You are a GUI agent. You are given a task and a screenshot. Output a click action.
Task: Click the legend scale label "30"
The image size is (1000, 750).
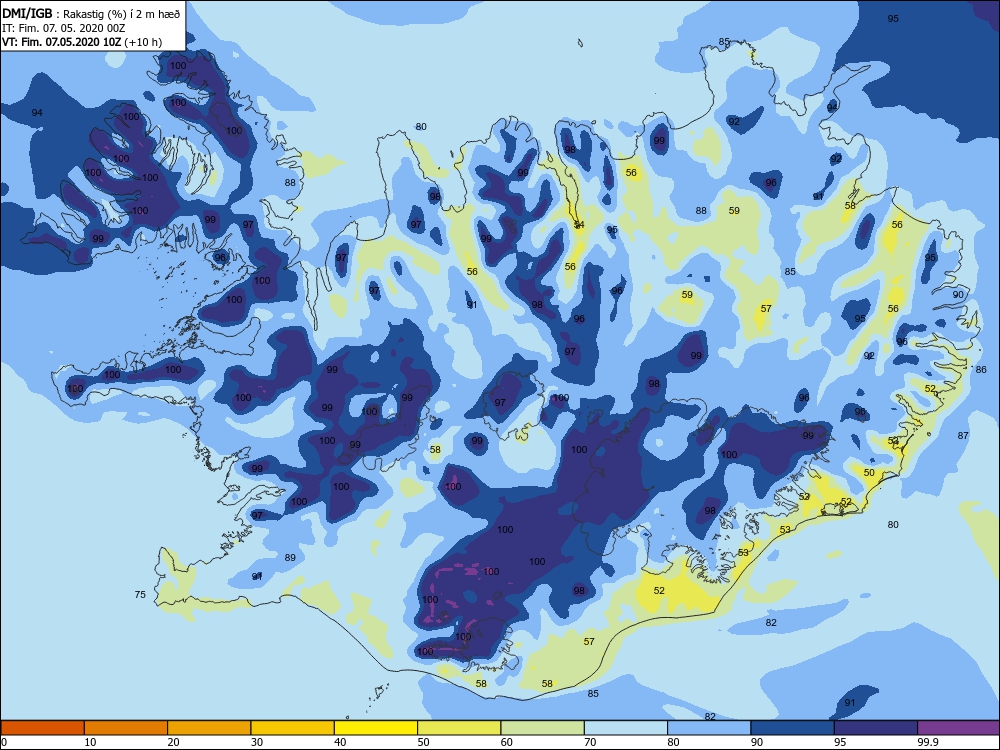coord(257,742)
